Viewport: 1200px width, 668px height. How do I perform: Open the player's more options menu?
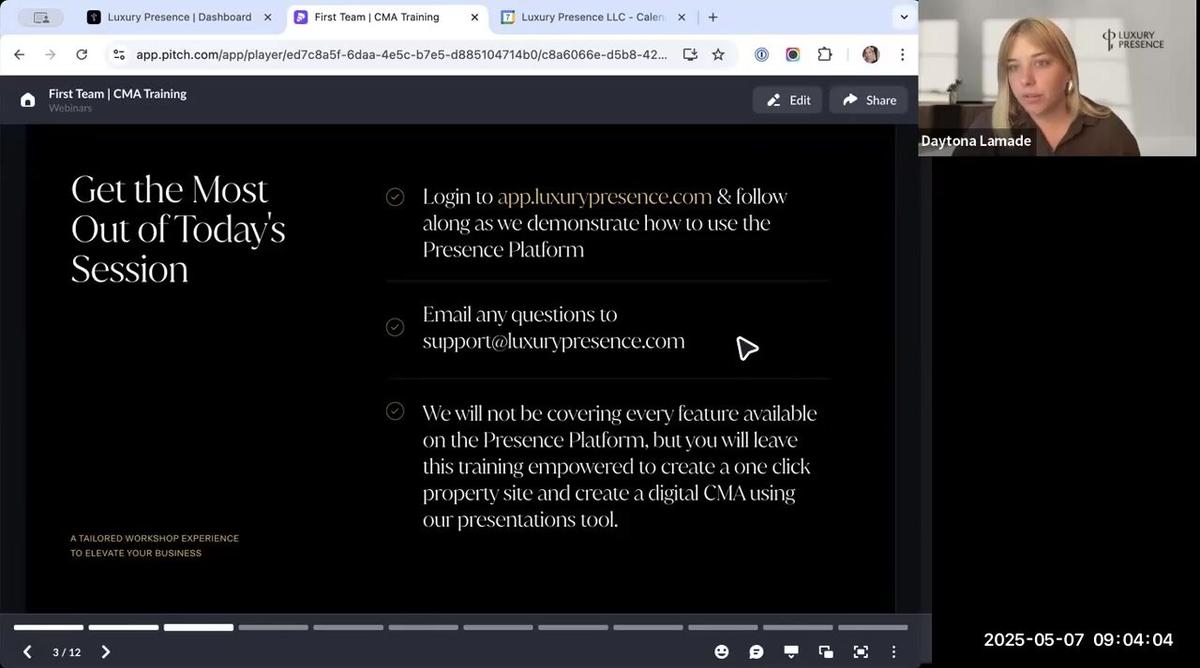coord(894,652)
